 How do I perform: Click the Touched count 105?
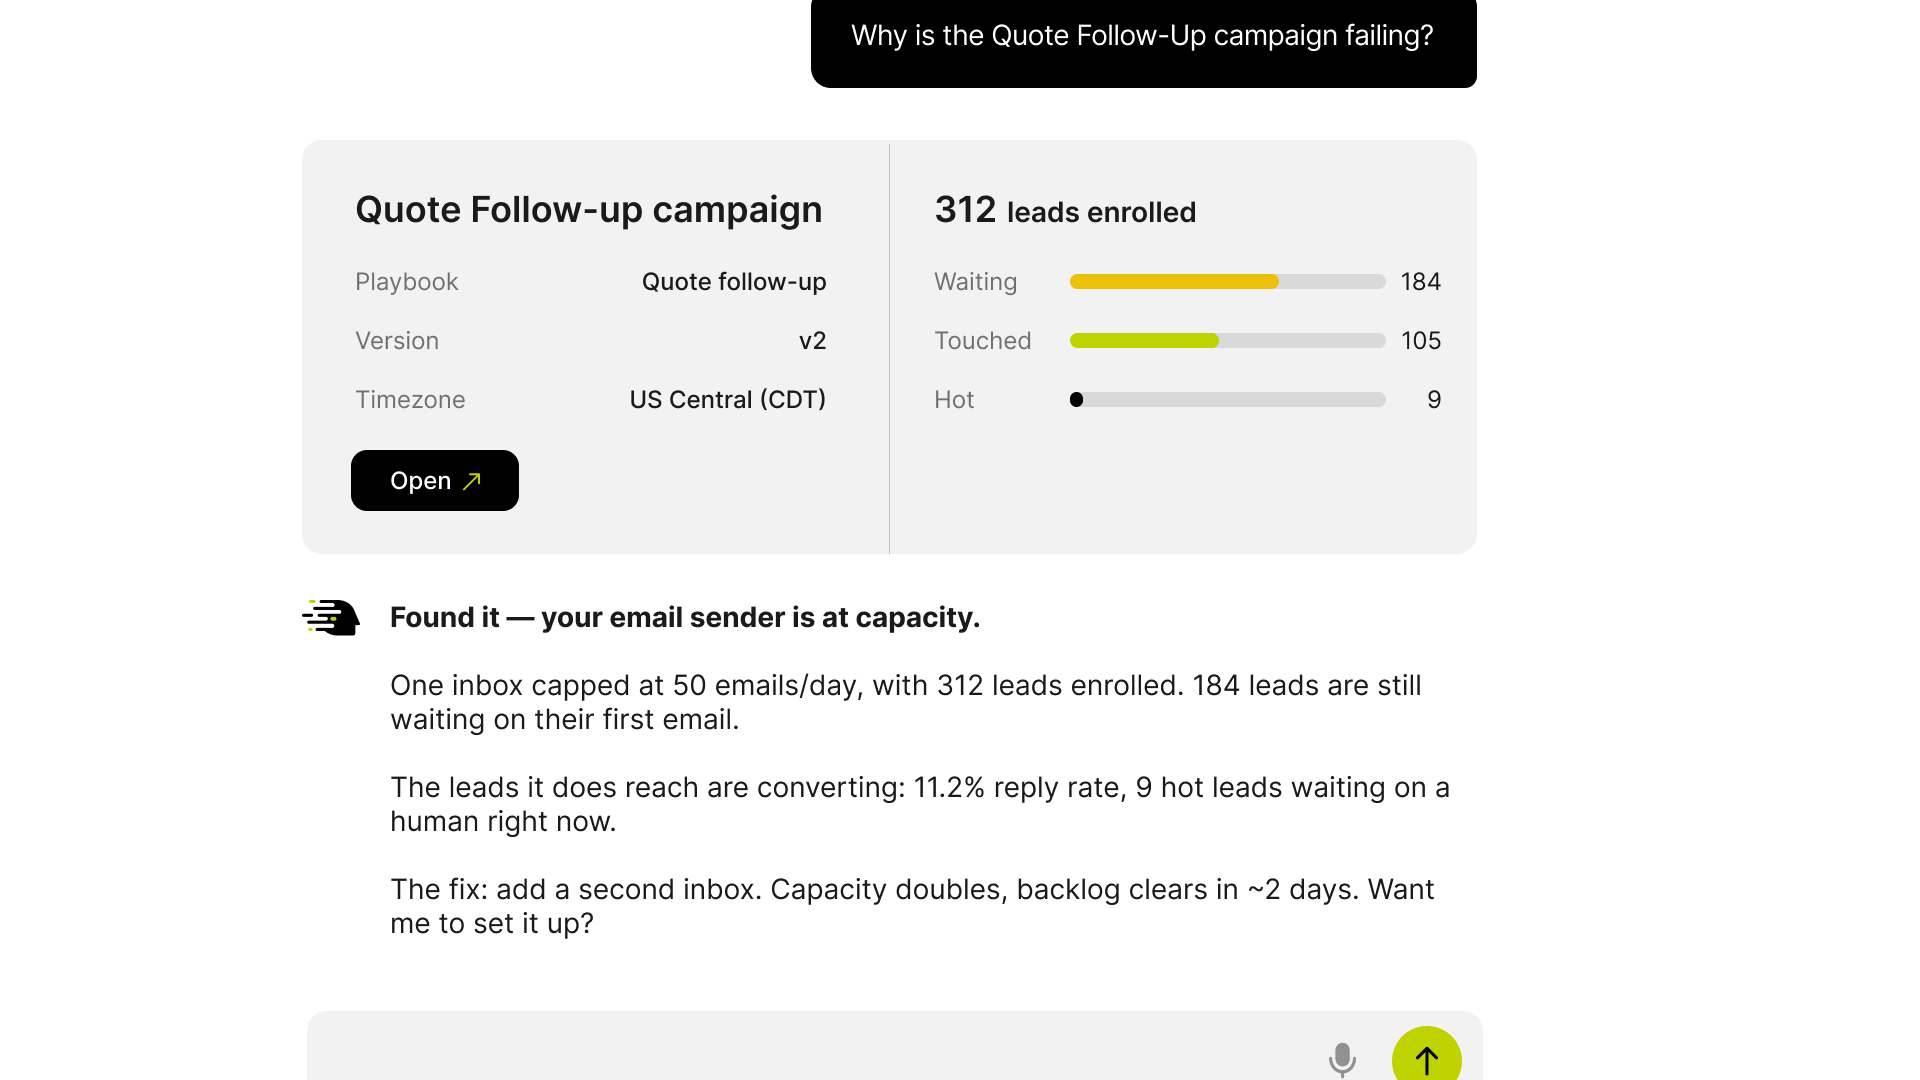tap(1421, 341)
